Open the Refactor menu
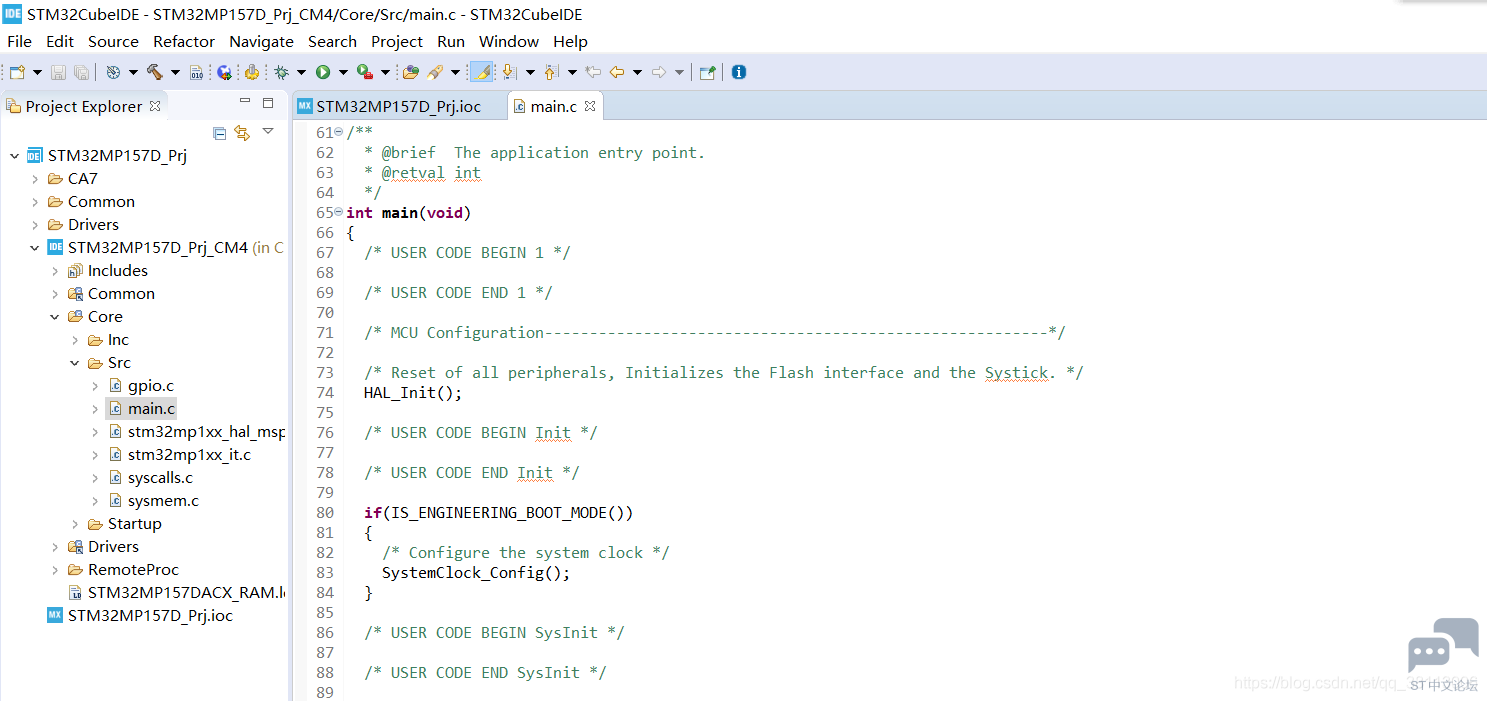The width and height of the screenshot is (1487, 701). 184,41
